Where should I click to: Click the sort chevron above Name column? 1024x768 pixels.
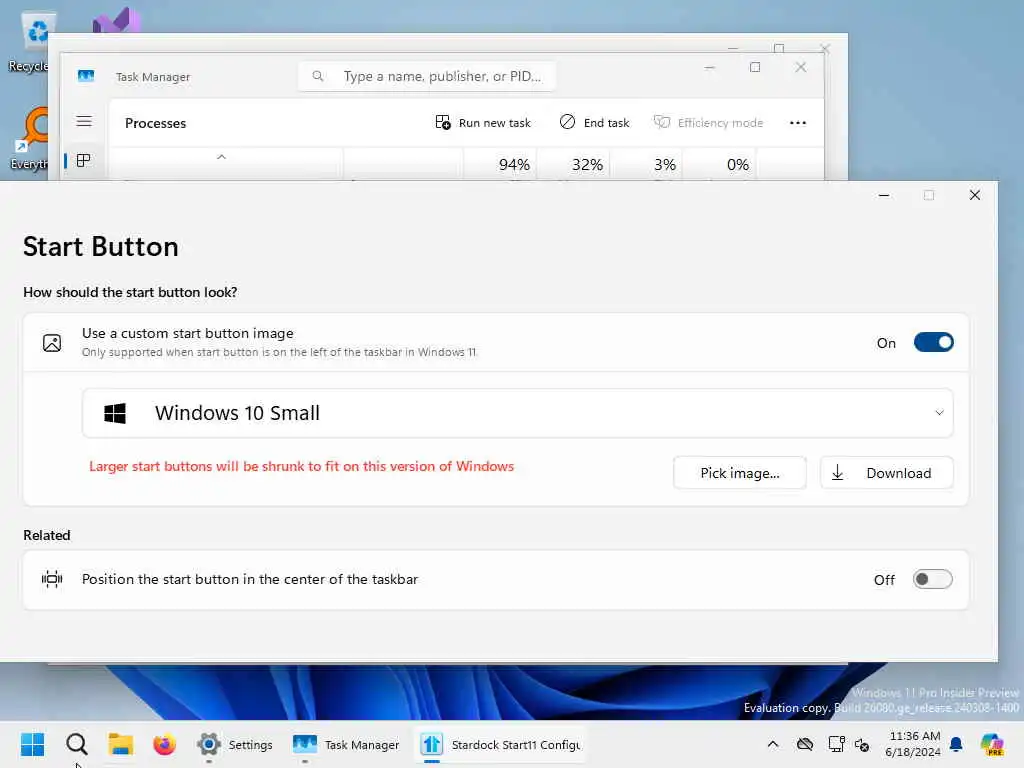221,157
